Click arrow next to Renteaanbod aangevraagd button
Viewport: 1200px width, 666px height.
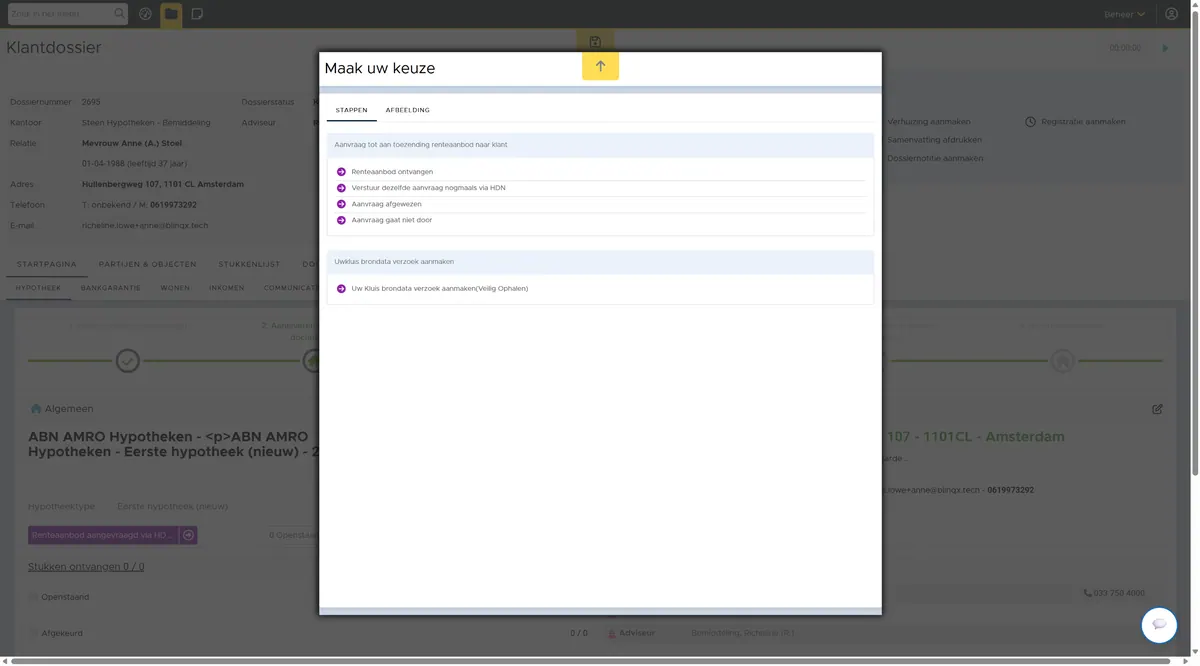pos(188,535)
